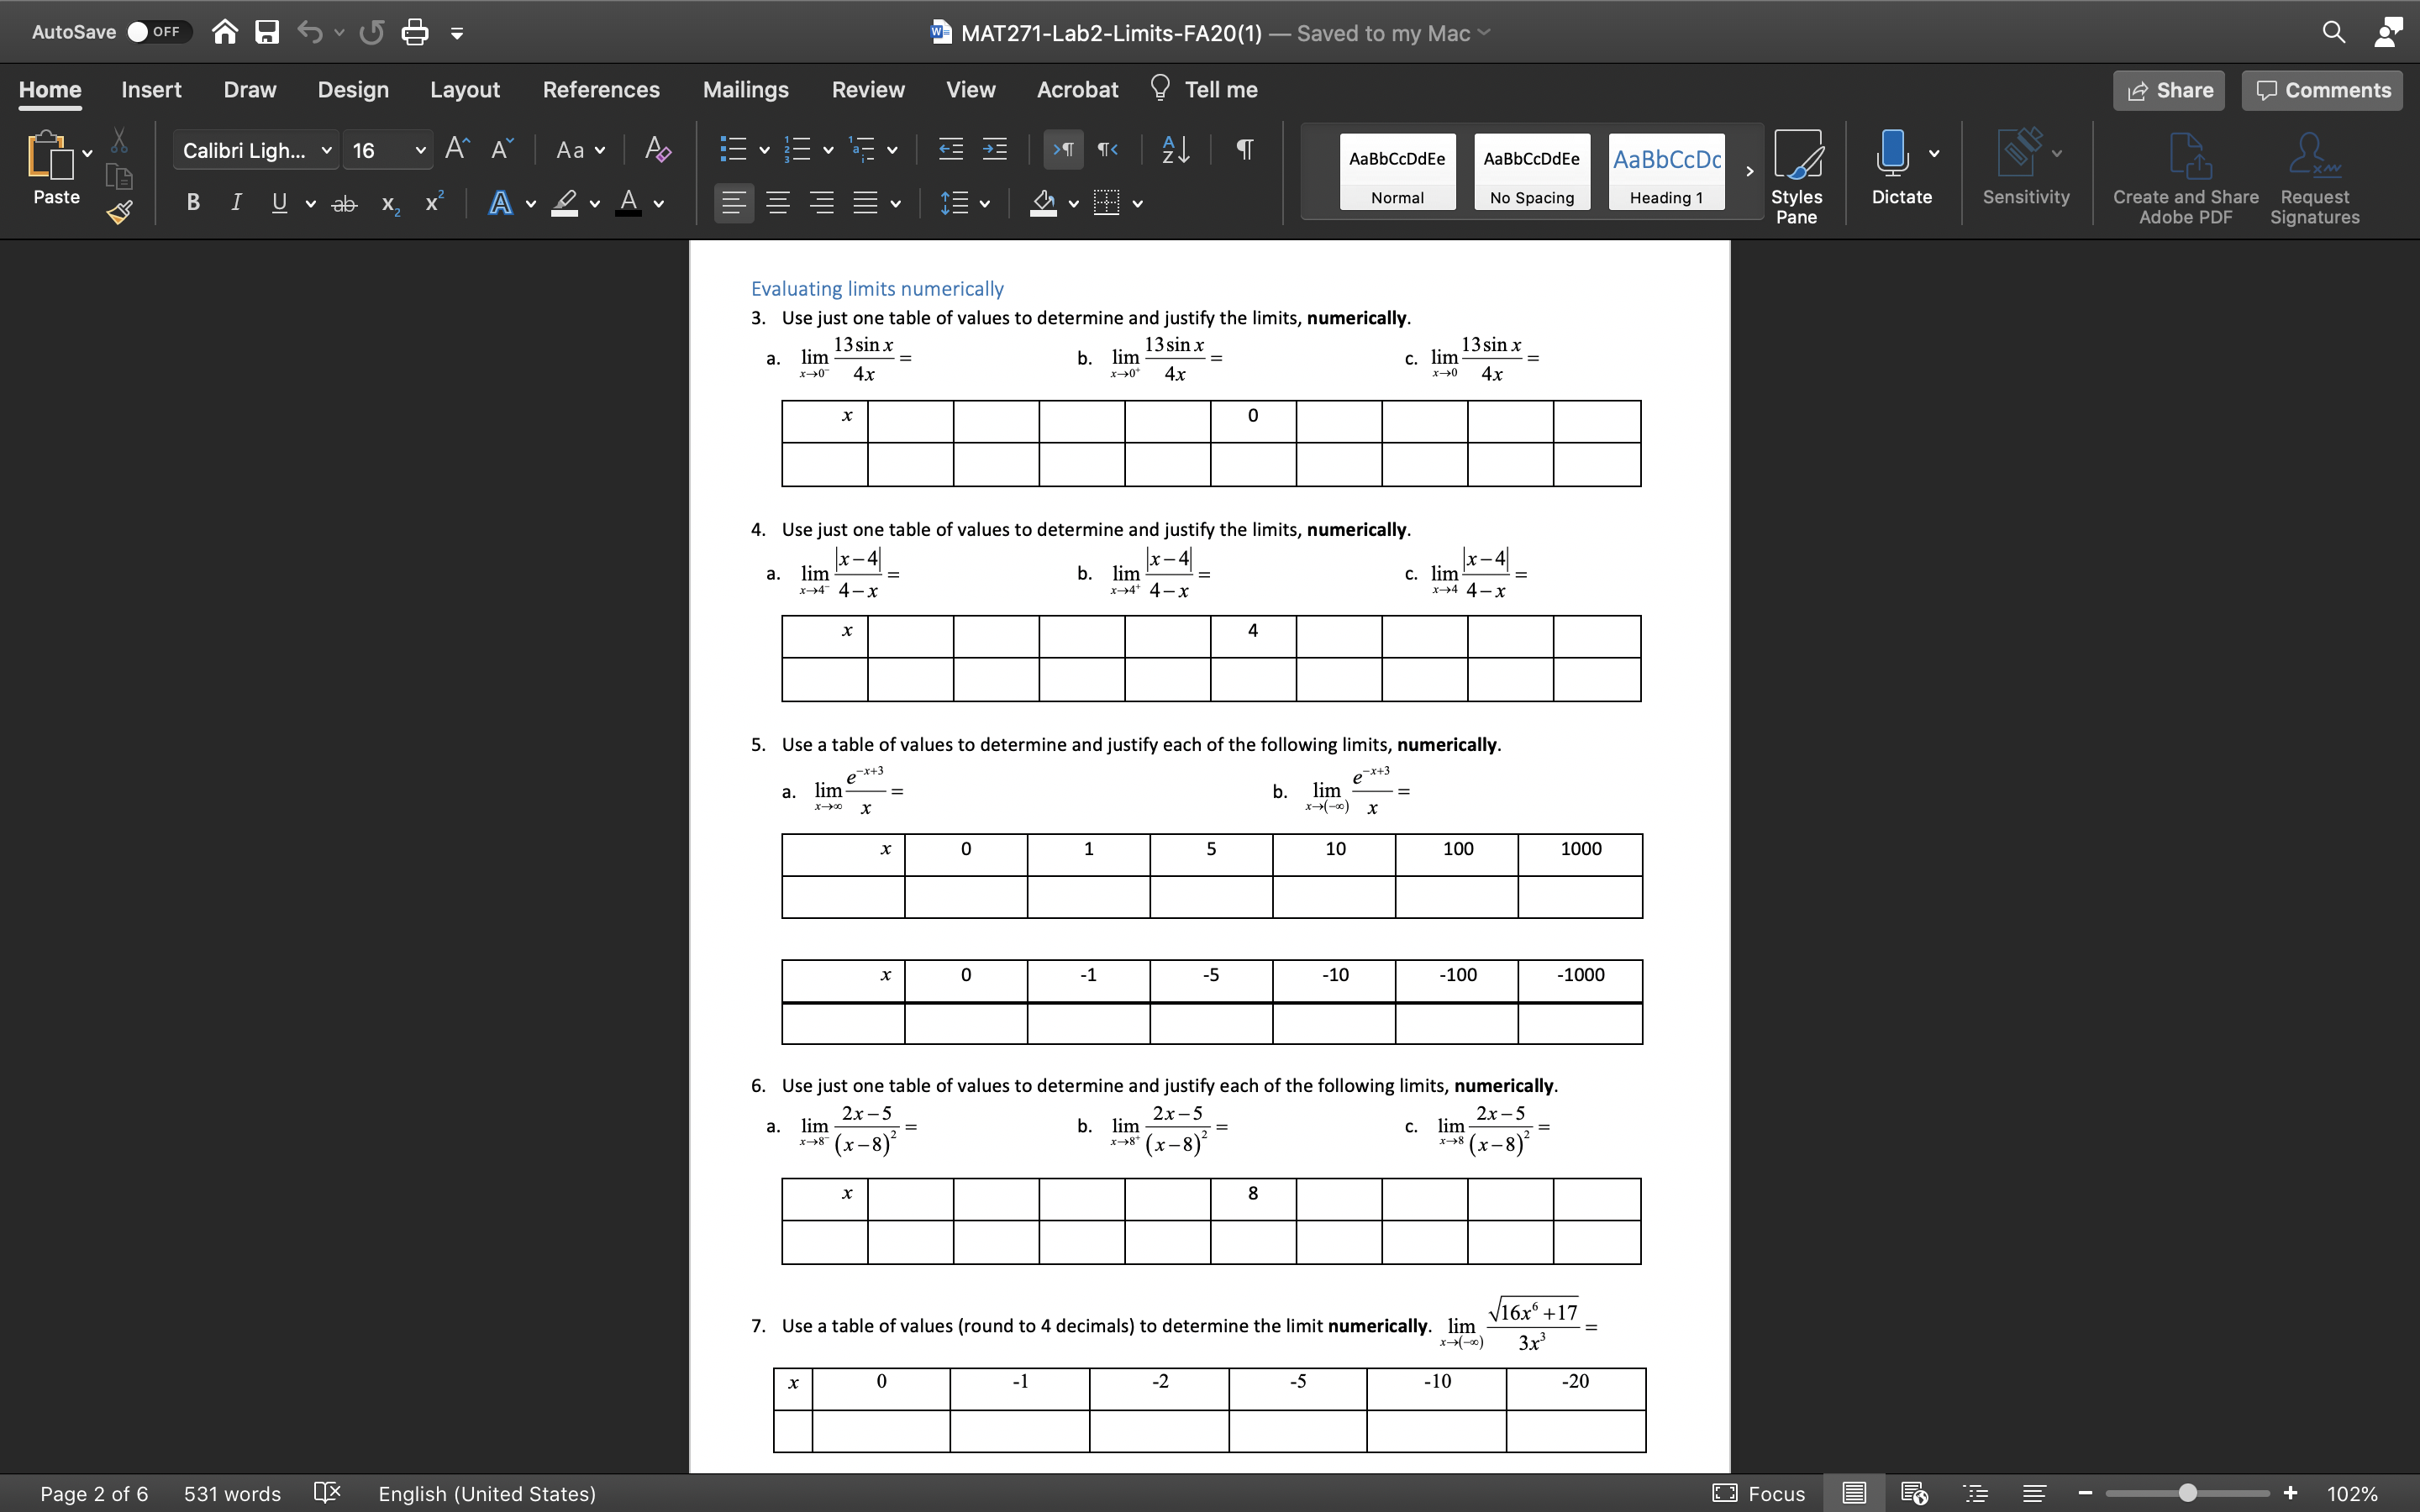Start Dictate microphone
This screenshot has width=2420, height=1512.
1892,154
